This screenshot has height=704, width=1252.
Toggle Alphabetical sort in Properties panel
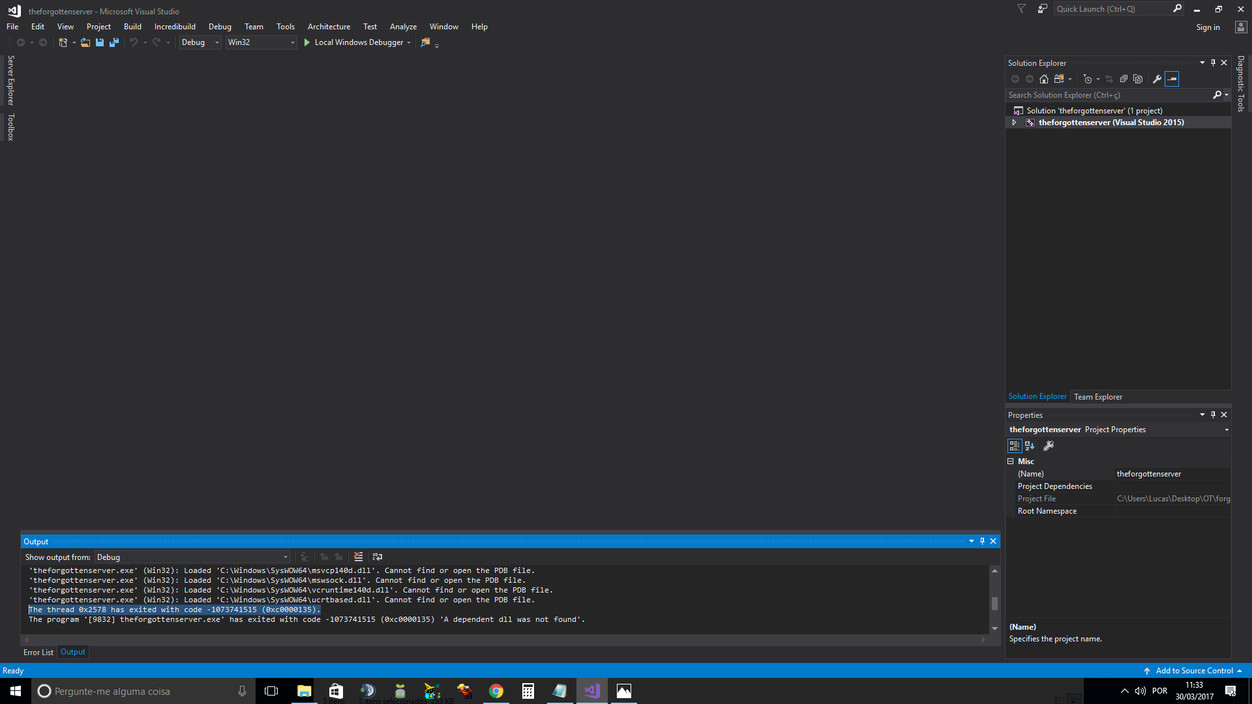pyautogui.click(x=1029, y=446)
